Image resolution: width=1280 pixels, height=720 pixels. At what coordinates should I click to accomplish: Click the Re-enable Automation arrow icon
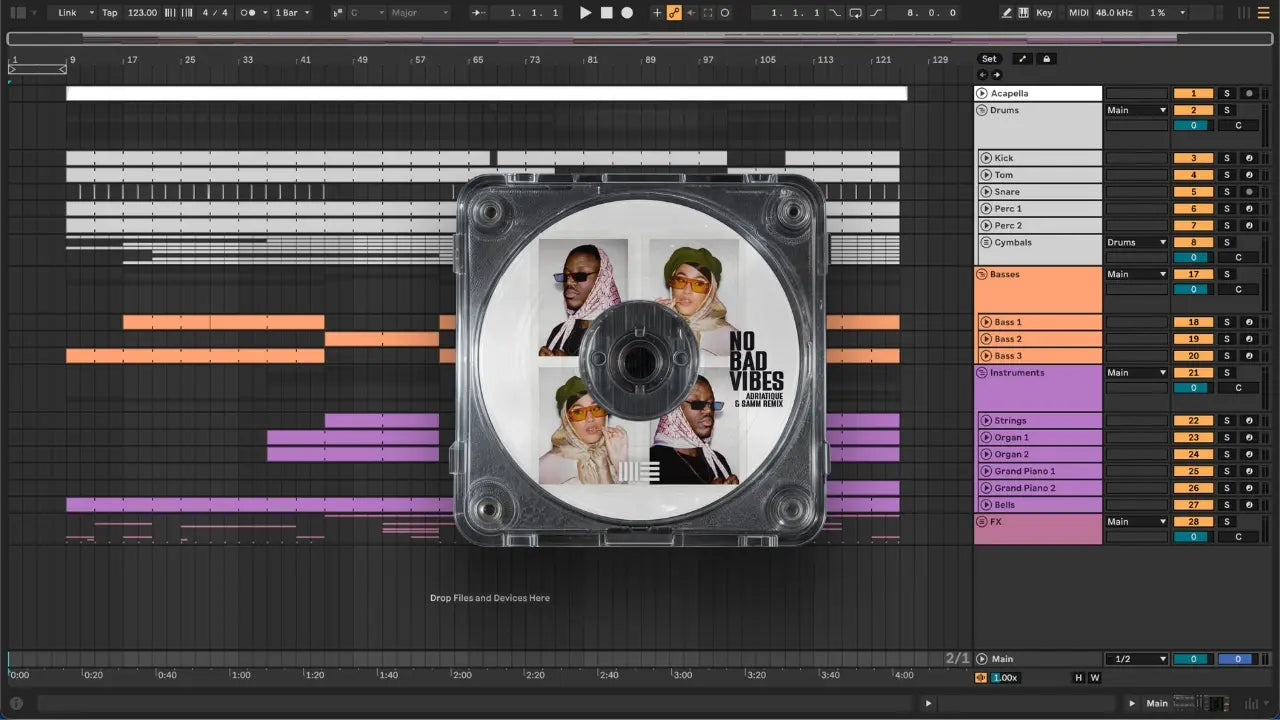pos(691,13)
